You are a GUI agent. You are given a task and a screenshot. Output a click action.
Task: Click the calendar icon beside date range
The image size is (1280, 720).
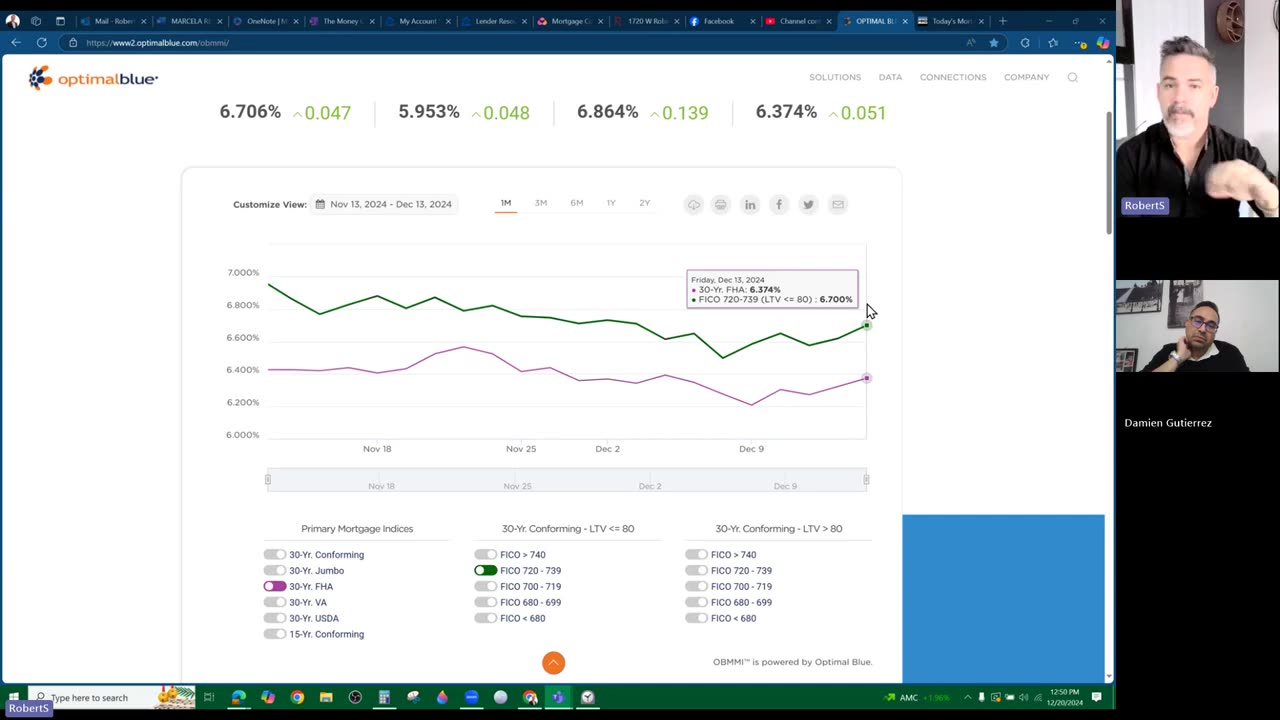pos(320,204)
